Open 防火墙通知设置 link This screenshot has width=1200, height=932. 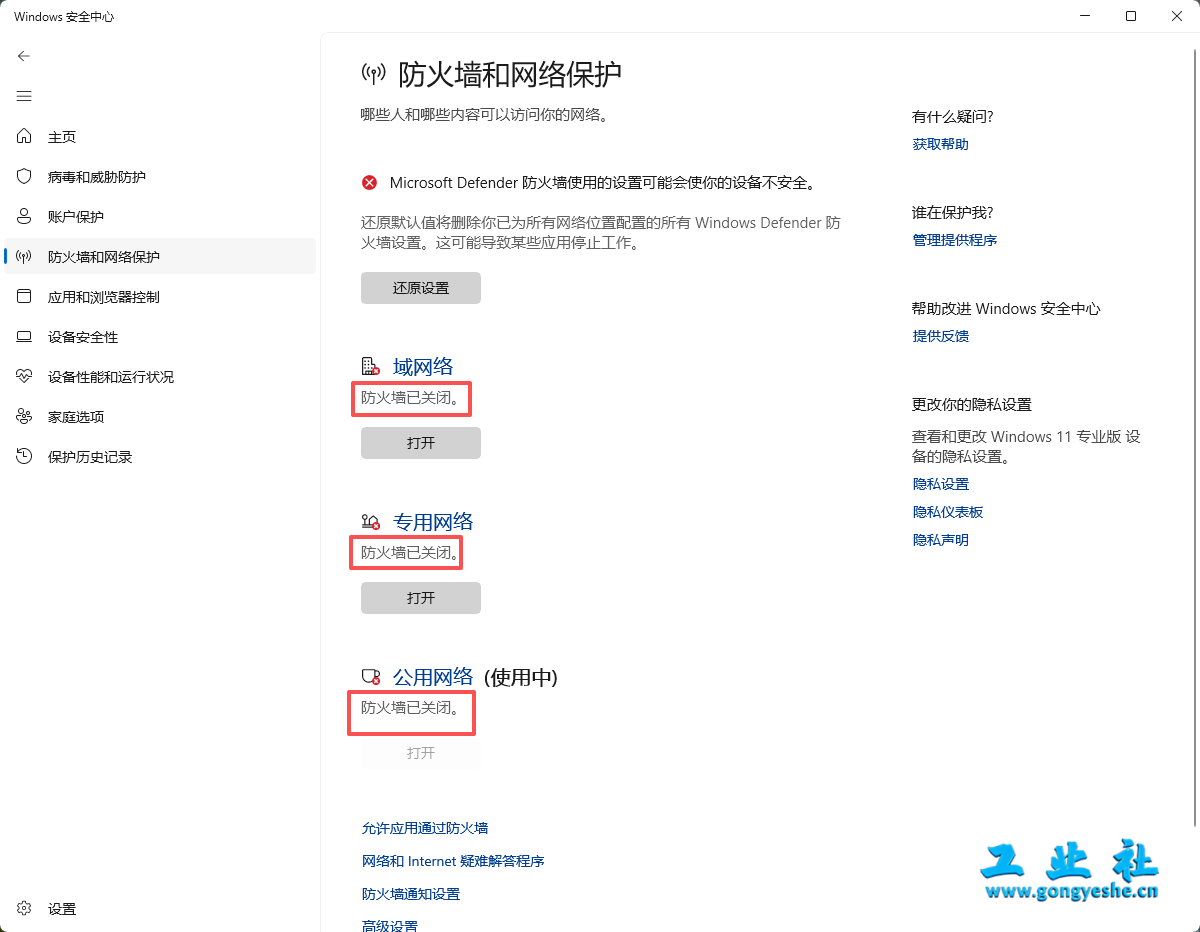pyautogui.click(x=411, y=894)
